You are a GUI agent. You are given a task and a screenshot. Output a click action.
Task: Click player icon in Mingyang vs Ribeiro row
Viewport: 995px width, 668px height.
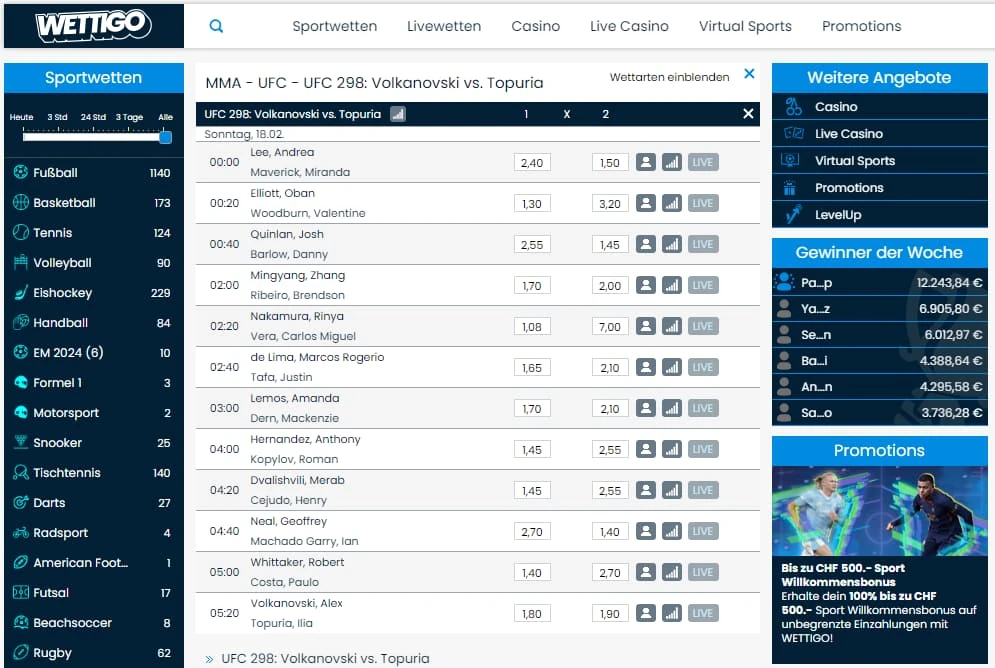click(x=645, y=285)
